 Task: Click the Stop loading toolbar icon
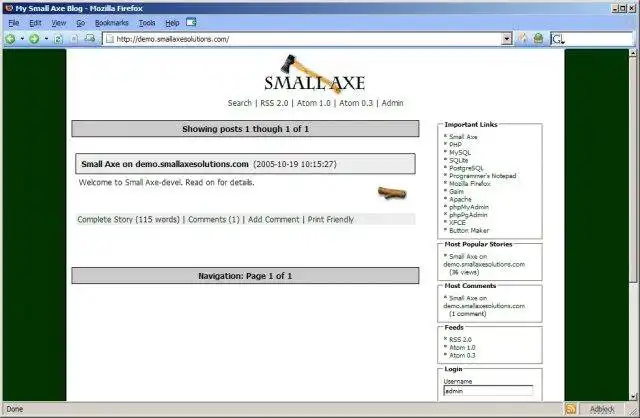point(74,39)
